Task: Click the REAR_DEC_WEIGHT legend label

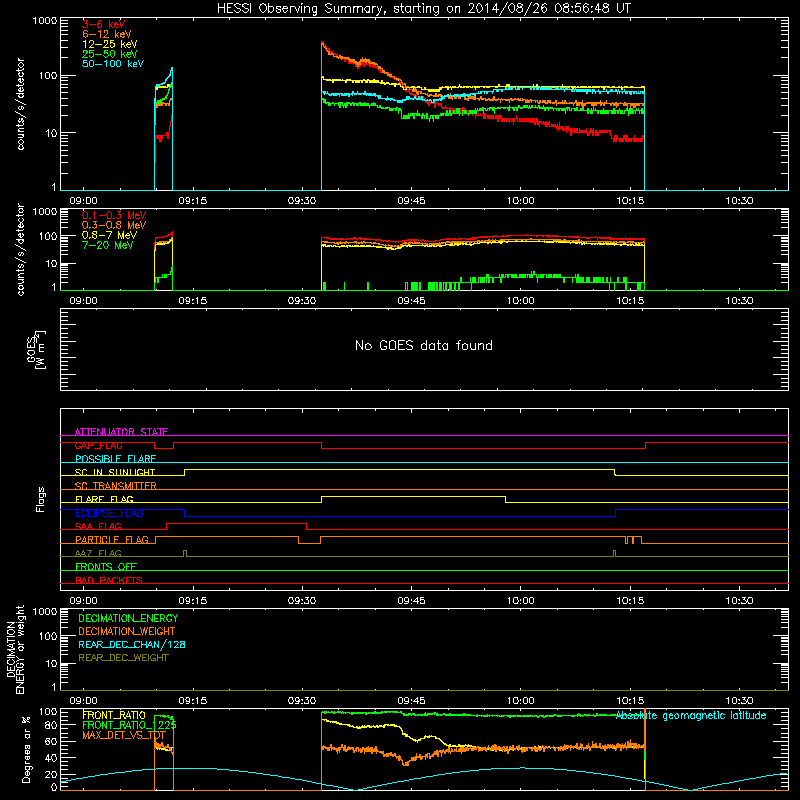Action: 123,658
